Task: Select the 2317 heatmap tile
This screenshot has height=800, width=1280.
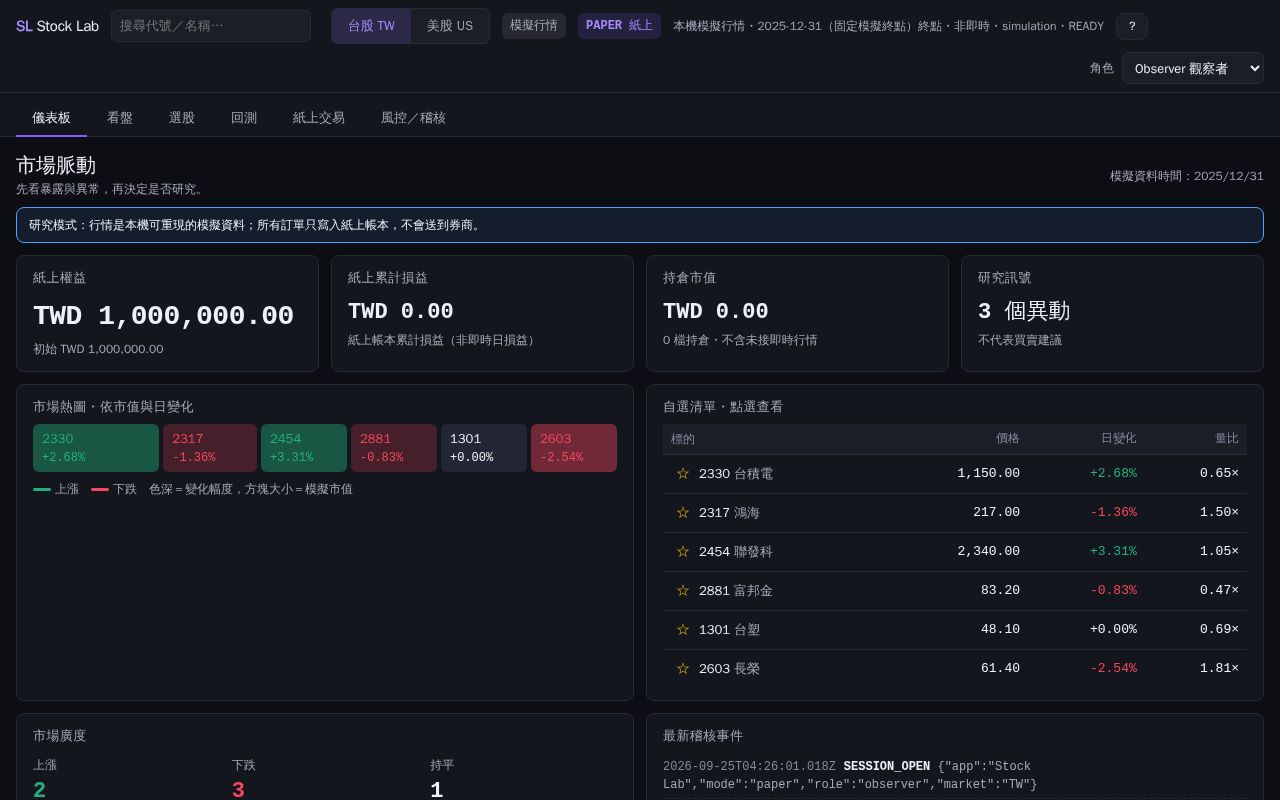Action: coord(210,448)
